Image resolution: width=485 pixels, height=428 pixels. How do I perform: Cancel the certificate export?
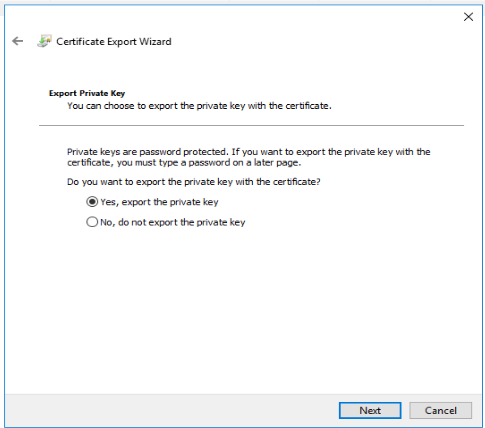(440, 410)
